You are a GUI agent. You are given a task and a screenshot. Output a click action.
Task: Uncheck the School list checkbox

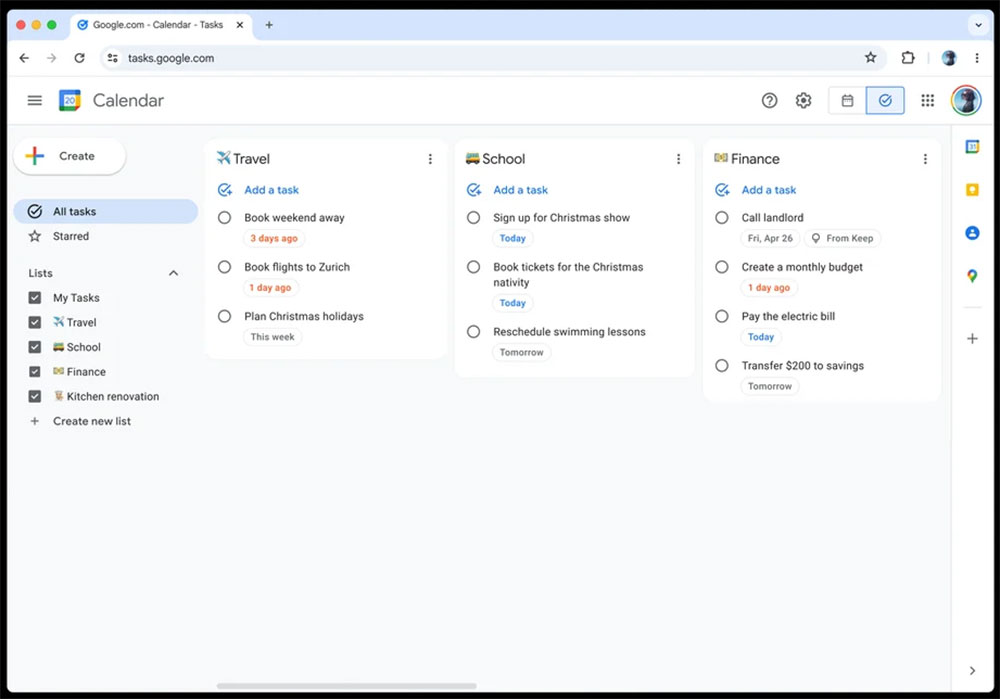[34, 347]
